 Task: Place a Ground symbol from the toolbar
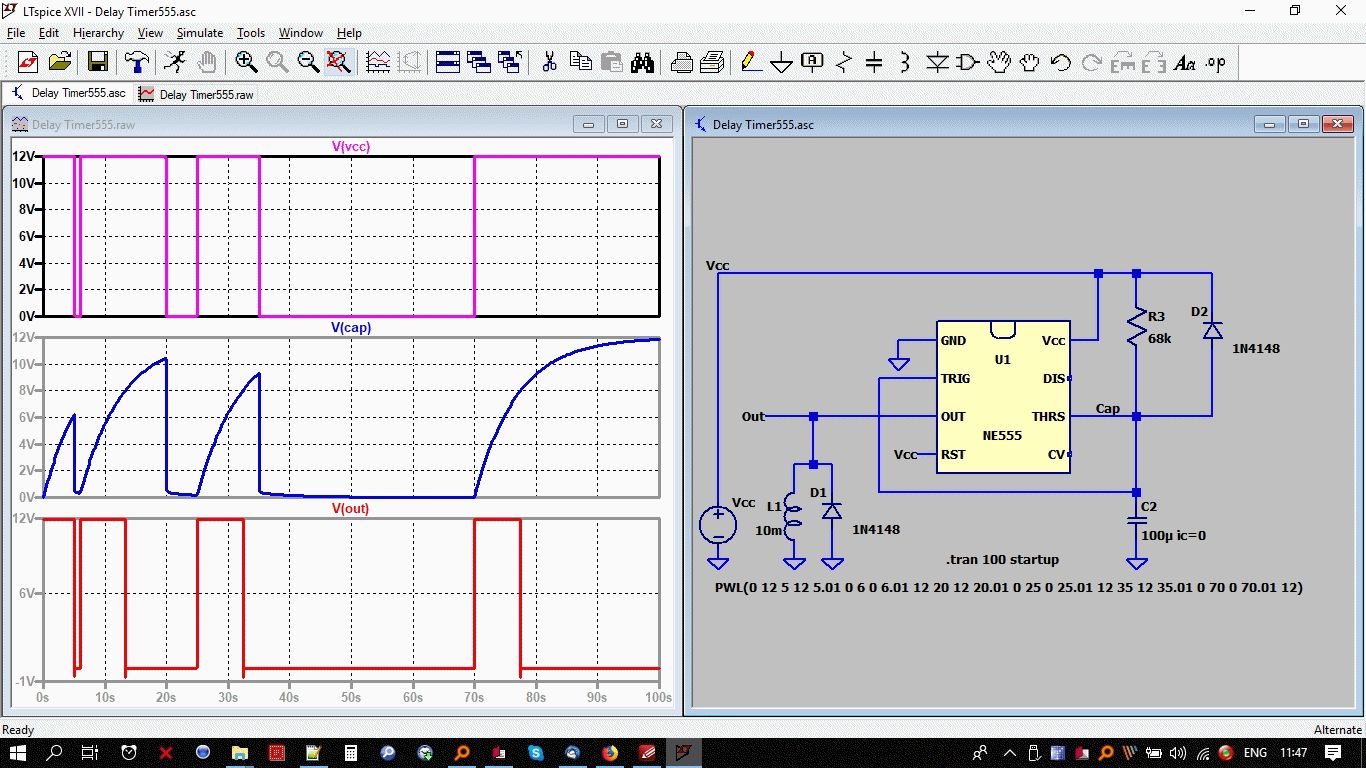click(x=781, y=63)
